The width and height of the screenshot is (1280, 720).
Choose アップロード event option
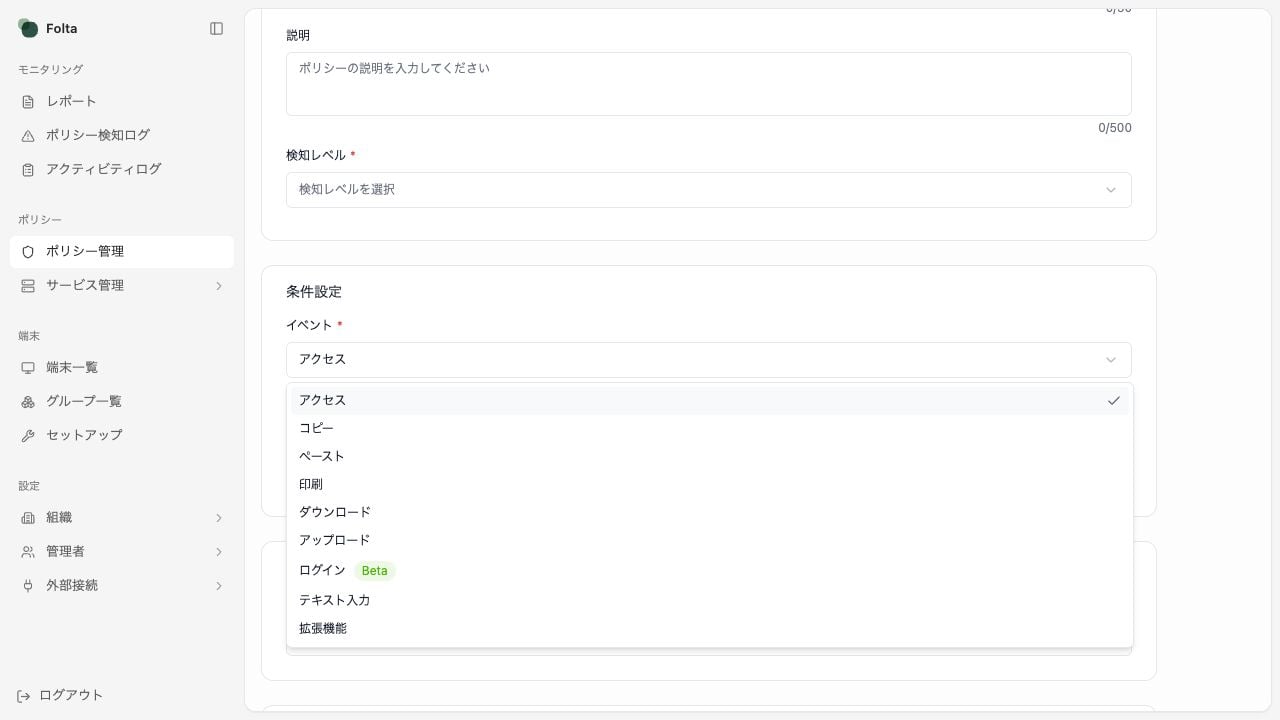pyautogui.click(x=709, y=540)
